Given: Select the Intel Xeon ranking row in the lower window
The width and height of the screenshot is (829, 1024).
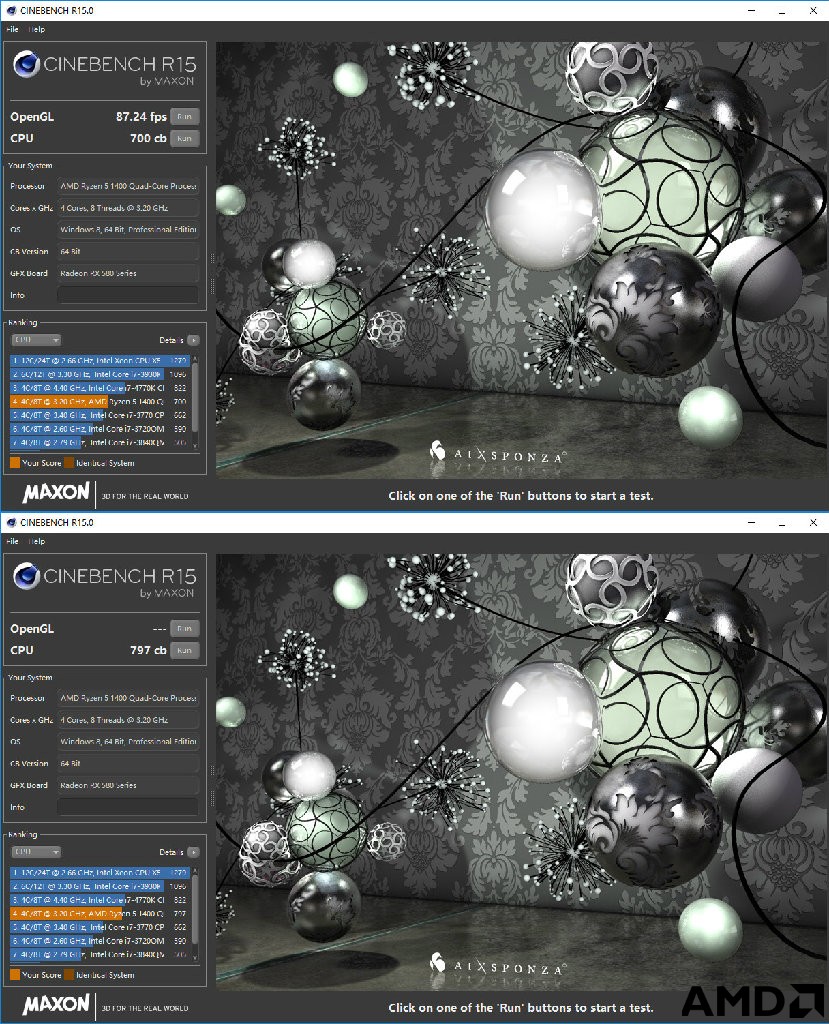Looking at the screenshot, I should (x=100, y=872).
